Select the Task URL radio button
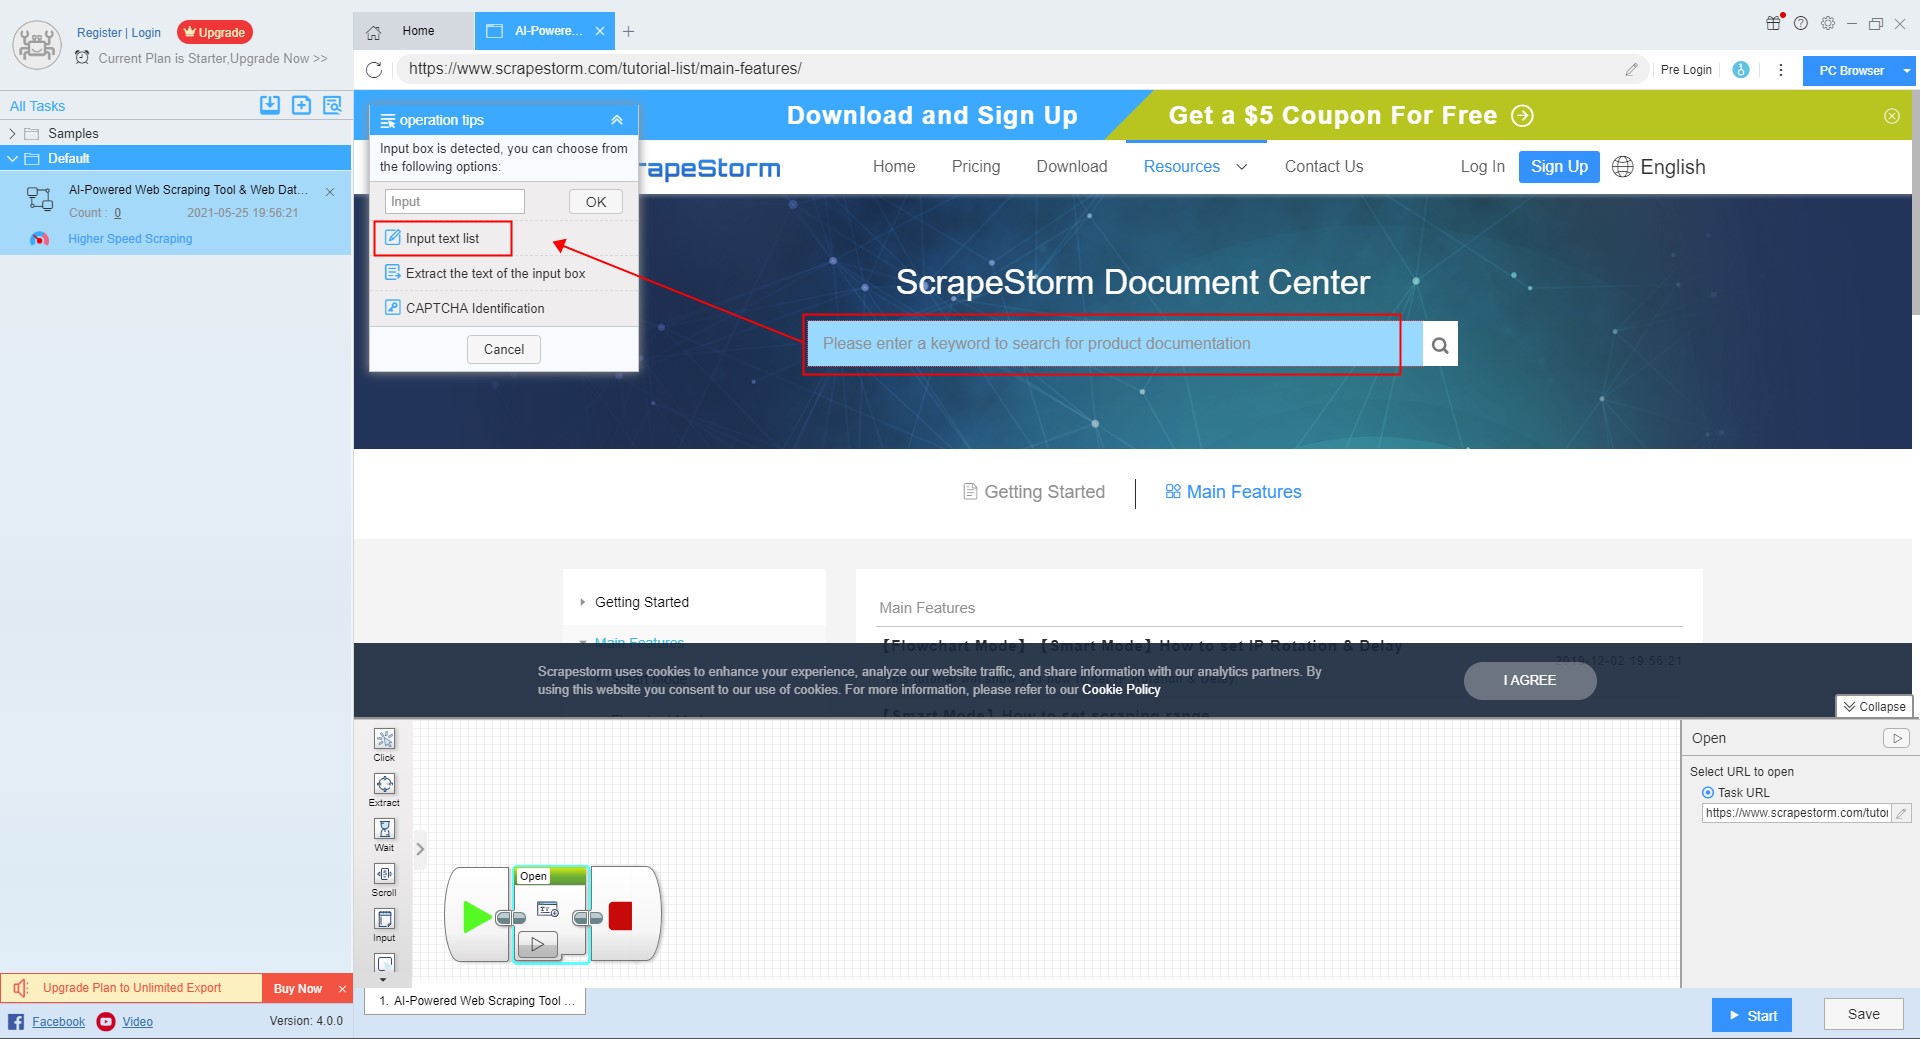The width and height of the screenshot is (1921, 1039). [x=1708, y=793]
